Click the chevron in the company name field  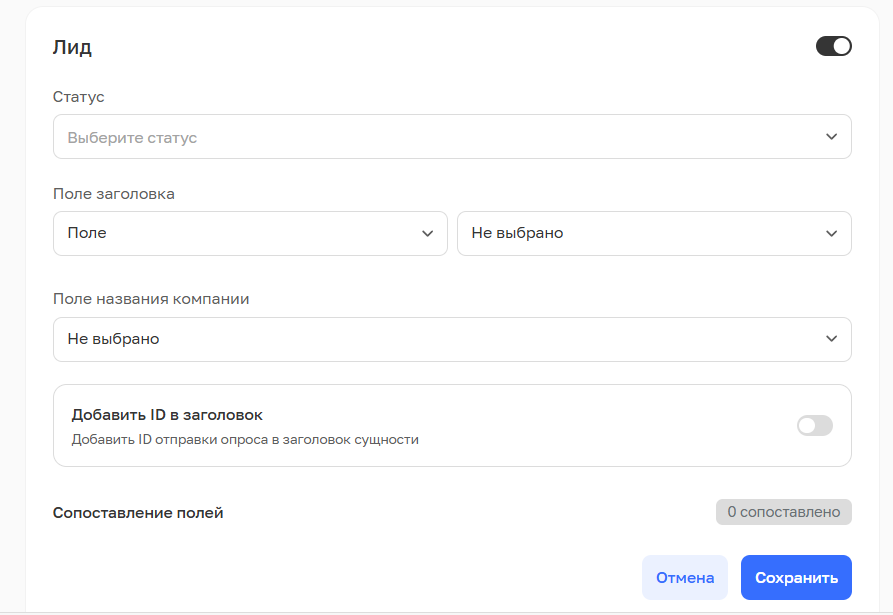831,339
